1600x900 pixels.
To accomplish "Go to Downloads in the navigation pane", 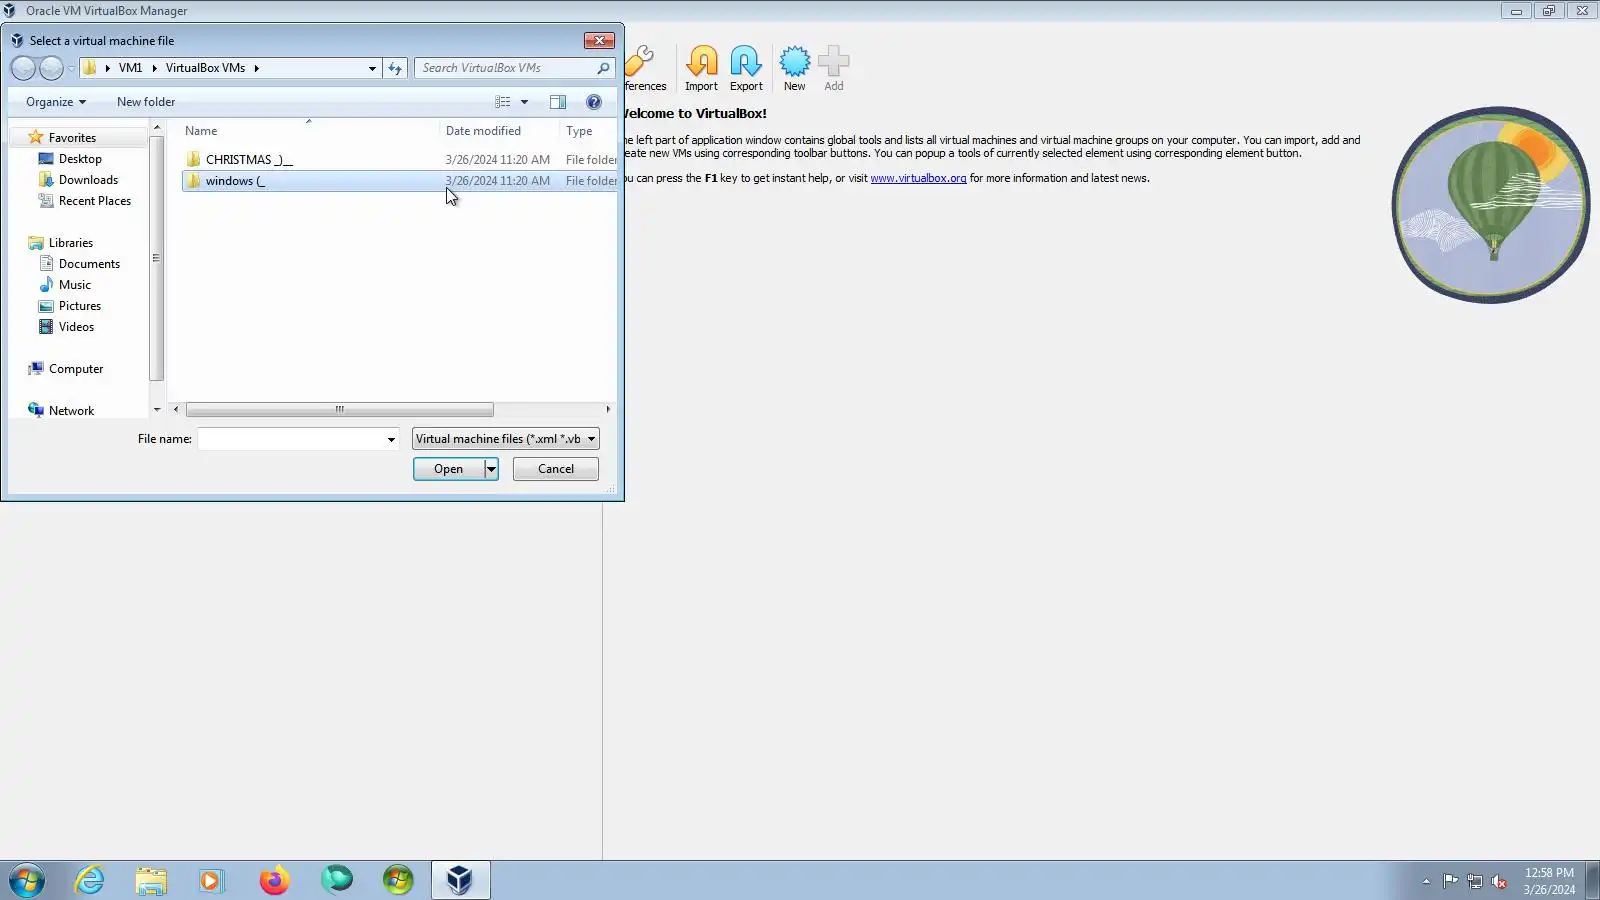I will [88, 180].
